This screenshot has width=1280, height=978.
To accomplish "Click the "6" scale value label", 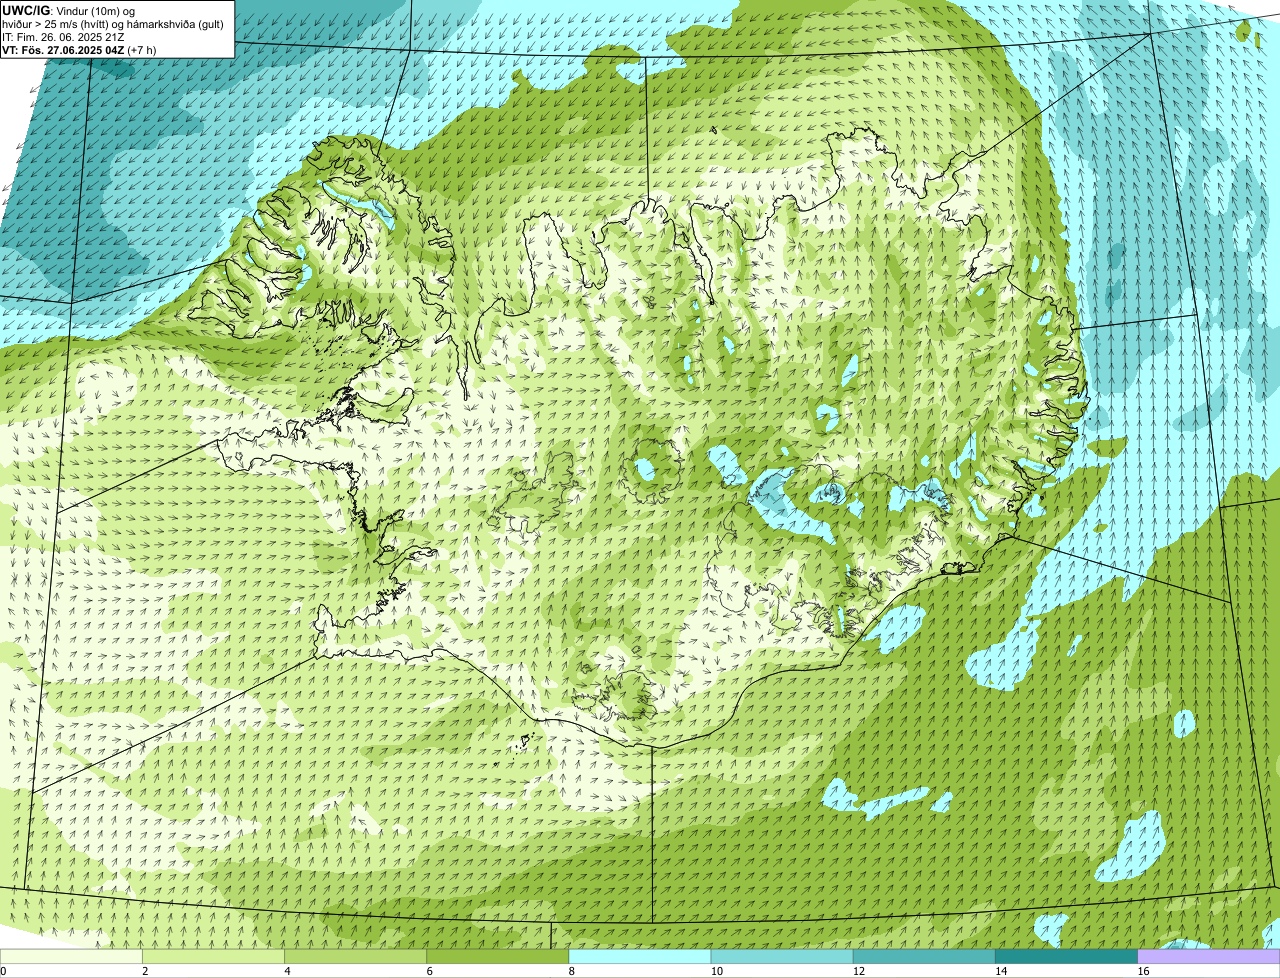I will 429,971.
